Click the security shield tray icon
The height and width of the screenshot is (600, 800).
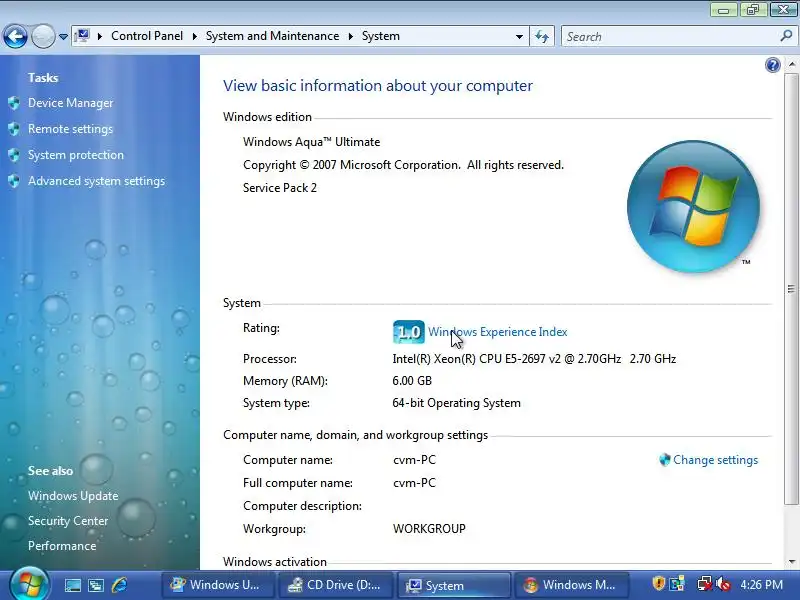(659, 584)
